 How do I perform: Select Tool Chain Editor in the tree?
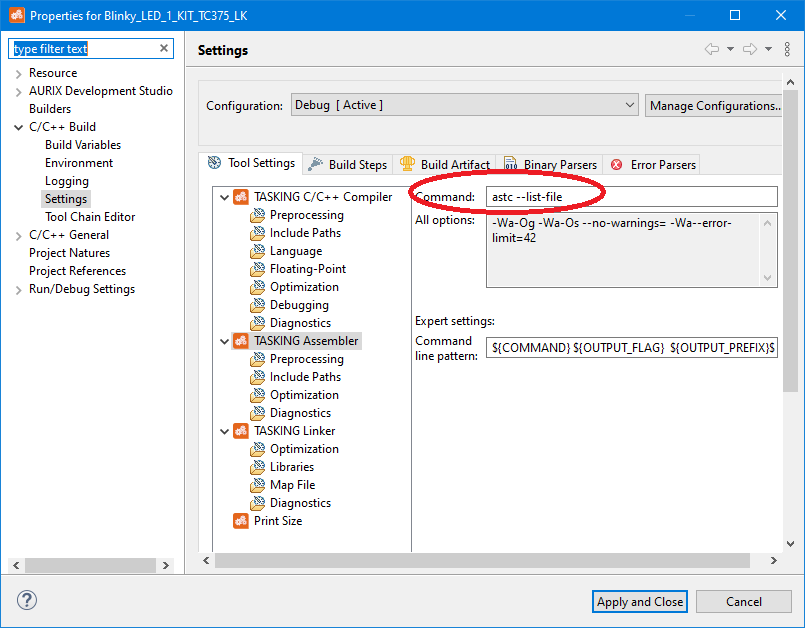pyautogui.click(x=90, y=217)
